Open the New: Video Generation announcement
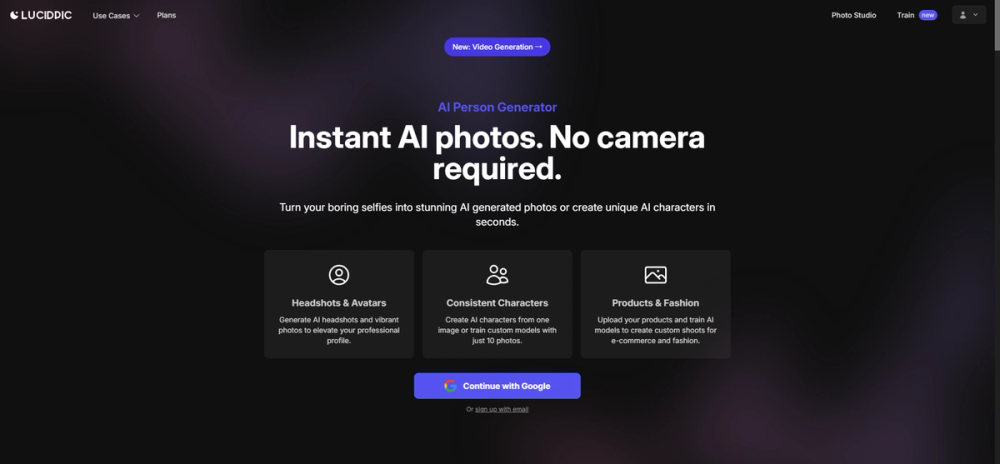The width and height of the screenshot is (1000, 464). (x=497, y=47)
